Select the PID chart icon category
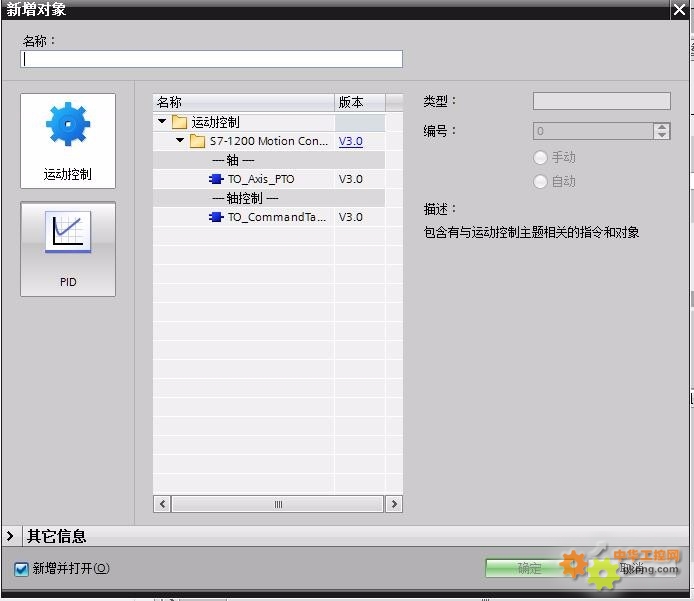The height and width of the screenshot is (601, 694). [68, 249]
